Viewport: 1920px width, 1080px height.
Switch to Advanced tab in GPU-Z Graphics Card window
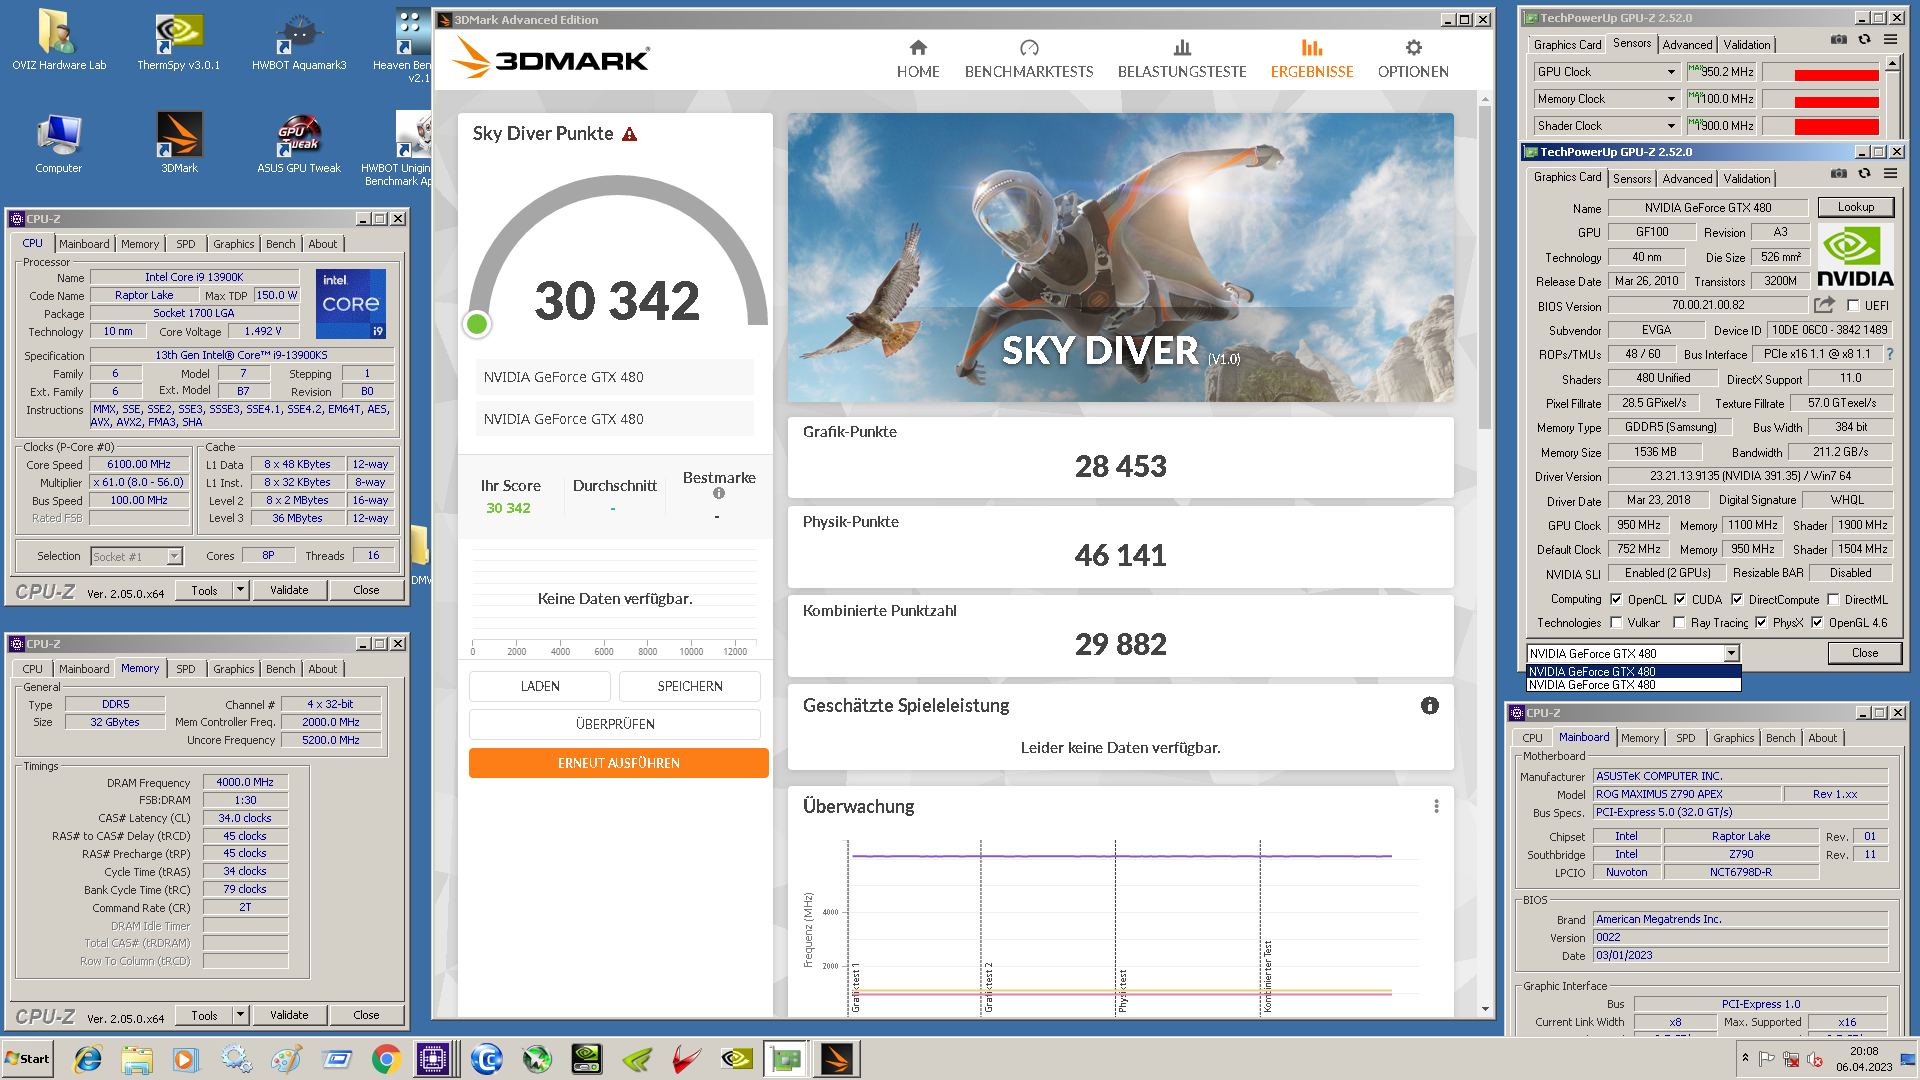(x=1687, y=179)
